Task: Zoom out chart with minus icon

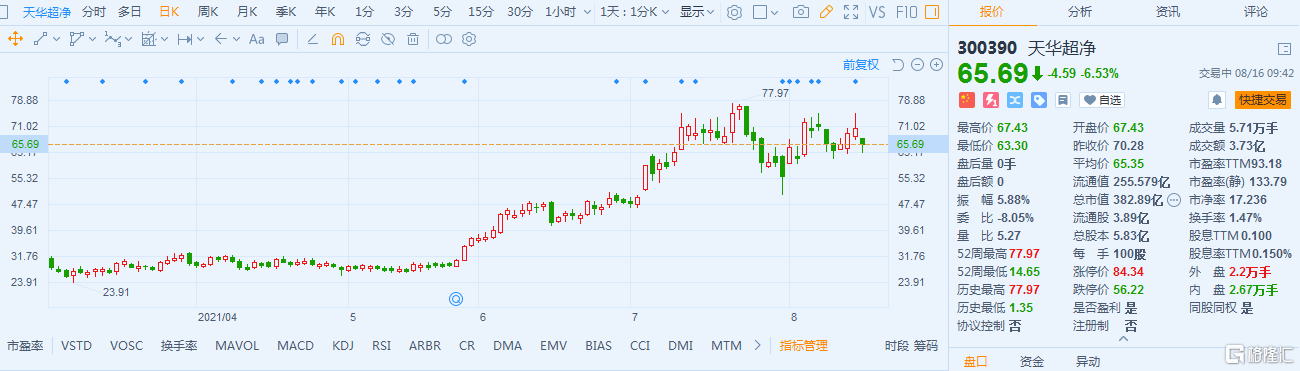Action: (x=917, y=65)
